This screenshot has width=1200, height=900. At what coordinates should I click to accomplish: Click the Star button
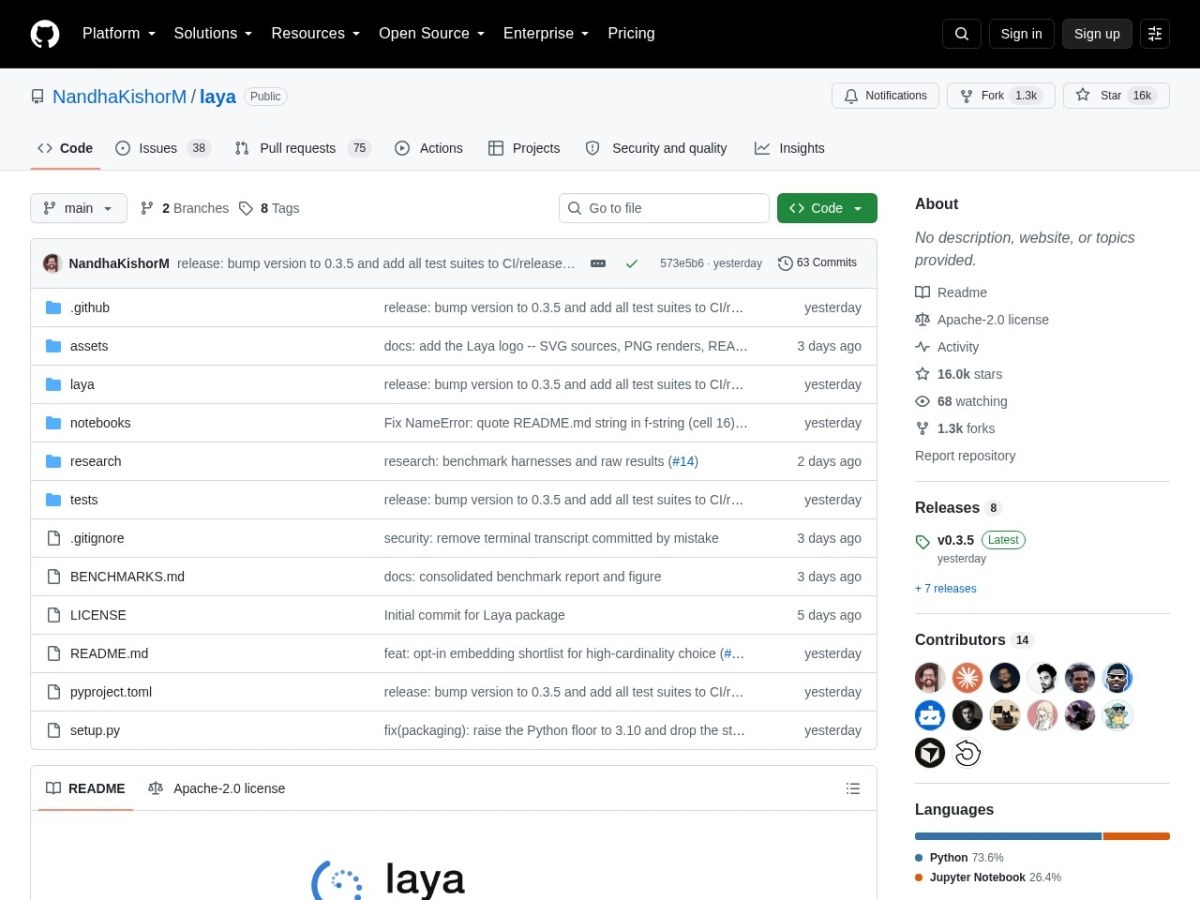pos(1116,96)
